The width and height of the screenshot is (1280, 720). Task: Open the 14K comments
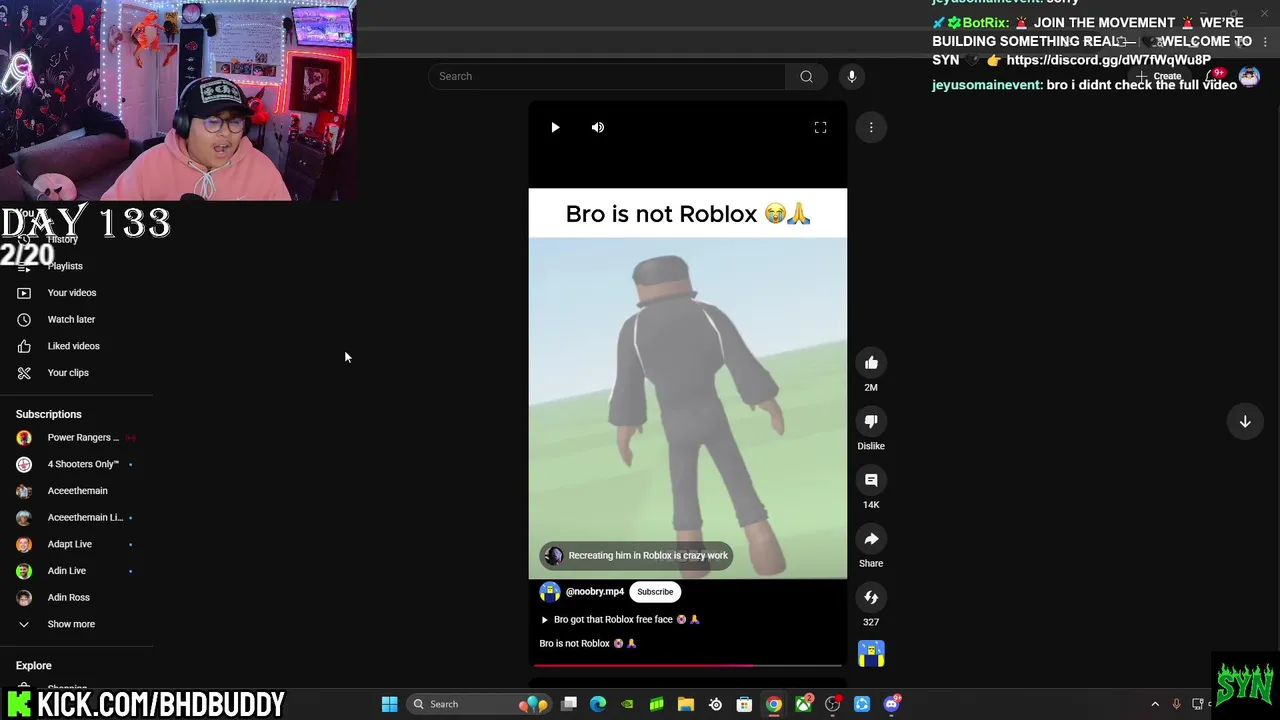(871, 480)
